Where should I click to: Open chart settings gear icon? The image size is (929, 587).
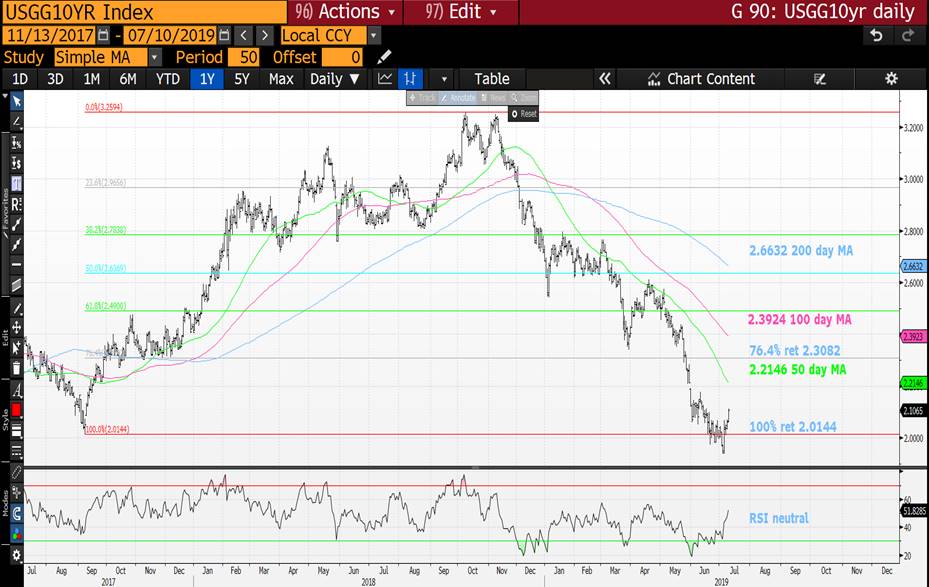(891, 79)
